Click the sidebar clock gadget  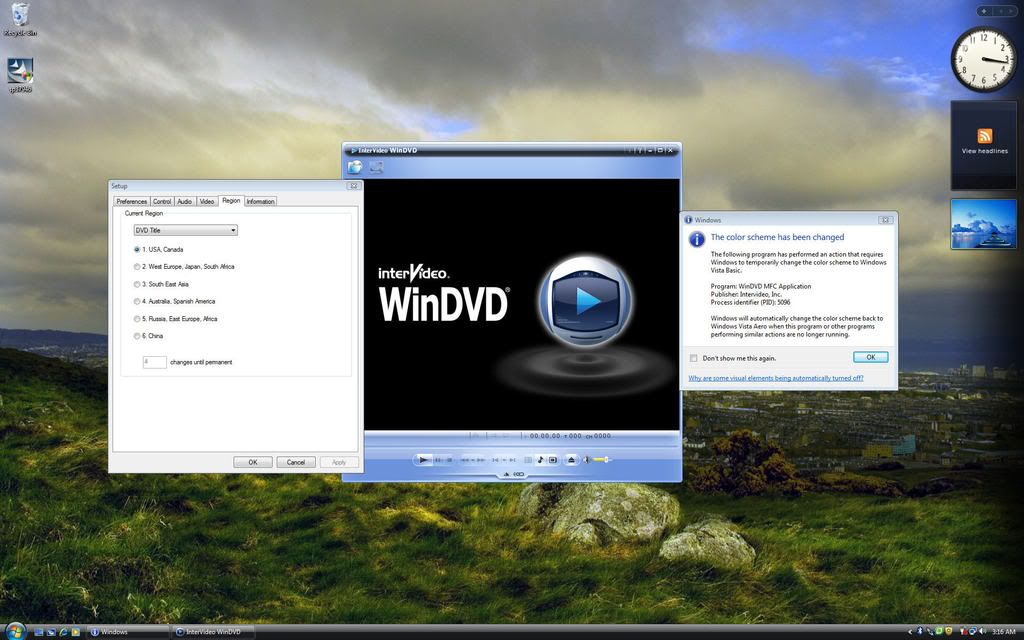984,59
